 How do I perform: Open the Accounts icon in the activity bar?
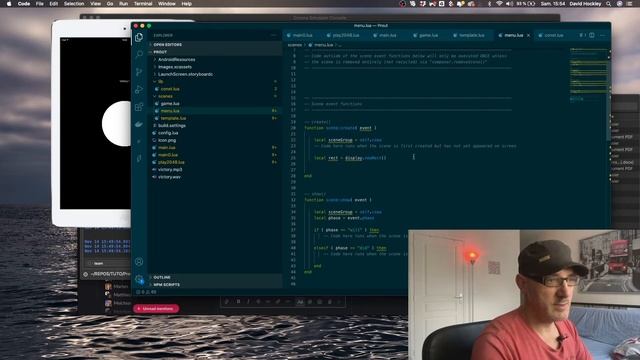coord(139,262)
